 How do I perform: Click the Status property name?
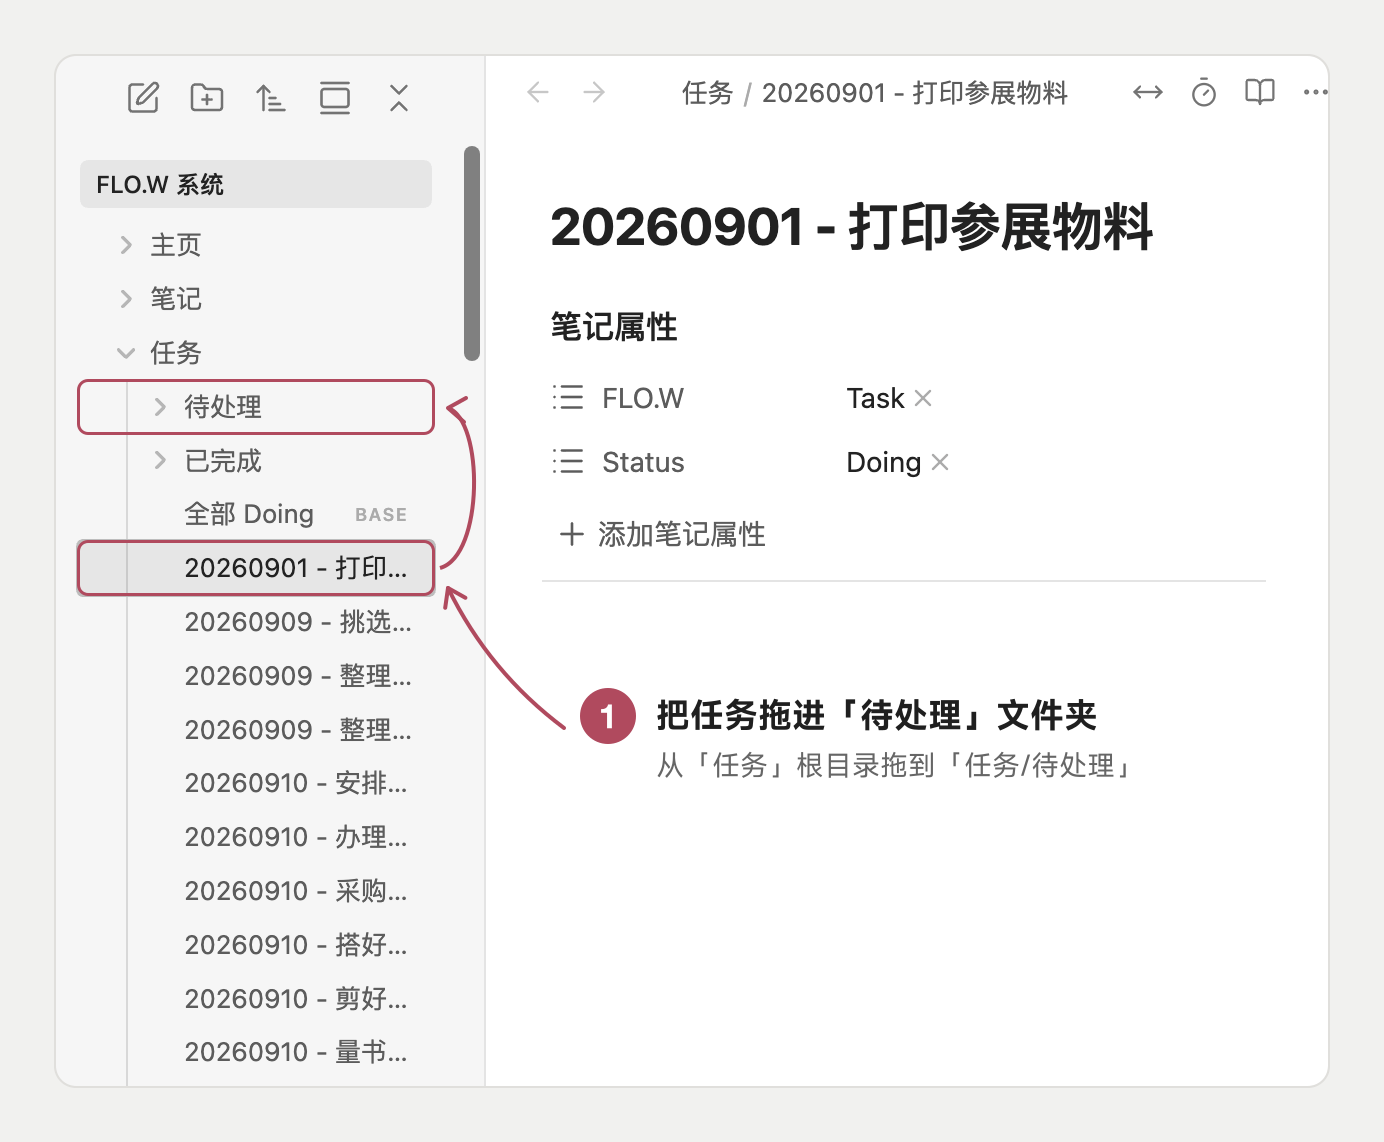pos(643,462)
